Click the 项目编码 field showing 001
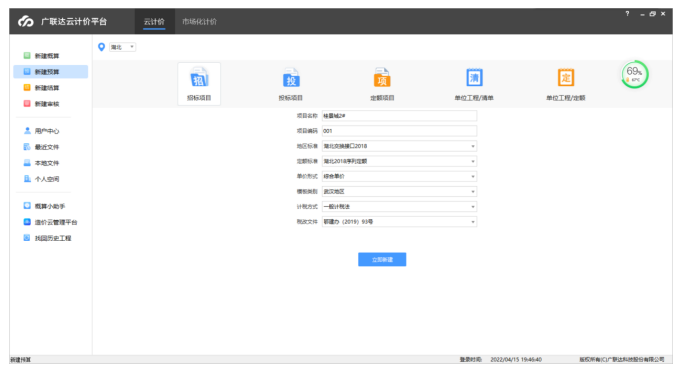The image size is (682, 370). (x=399, y=131)
